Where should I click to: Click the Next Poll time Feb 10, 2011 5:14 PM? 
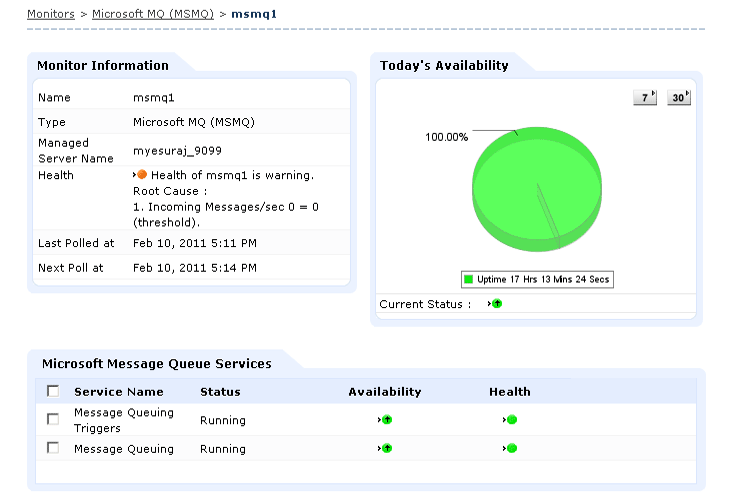click(195, 268)
